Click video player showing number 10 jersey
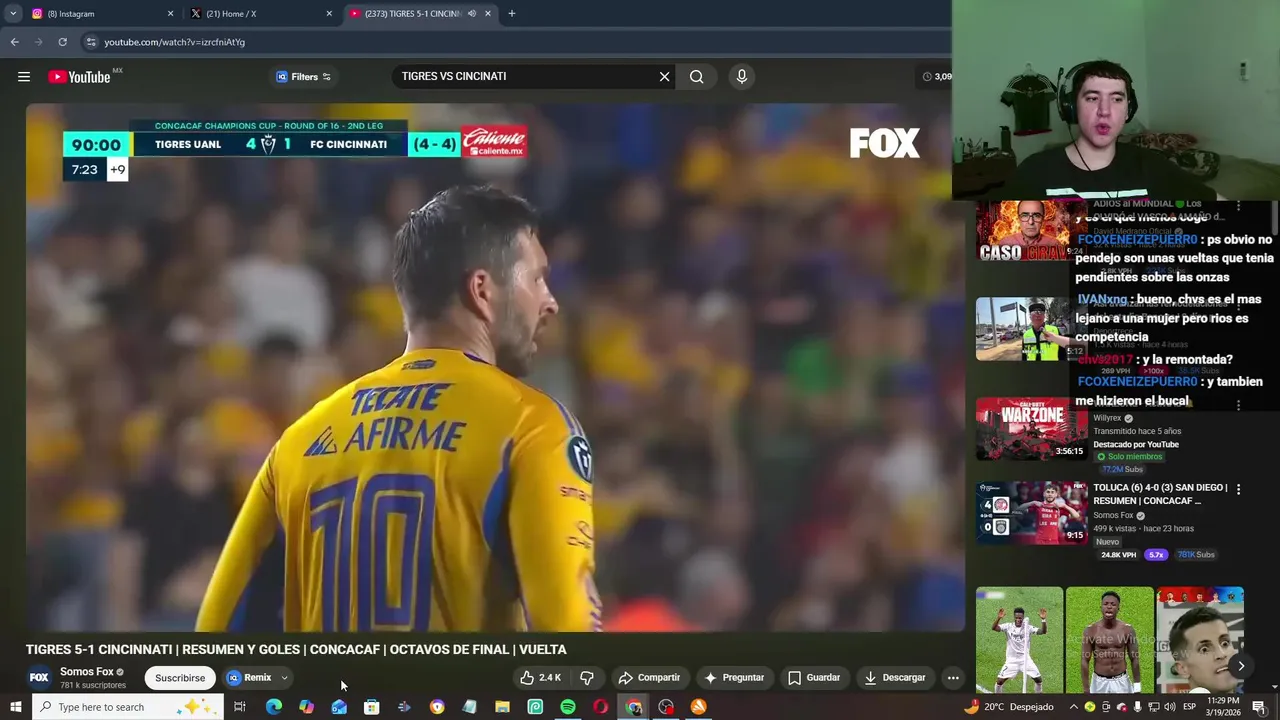1280x720 pixels. coord(495,367)
